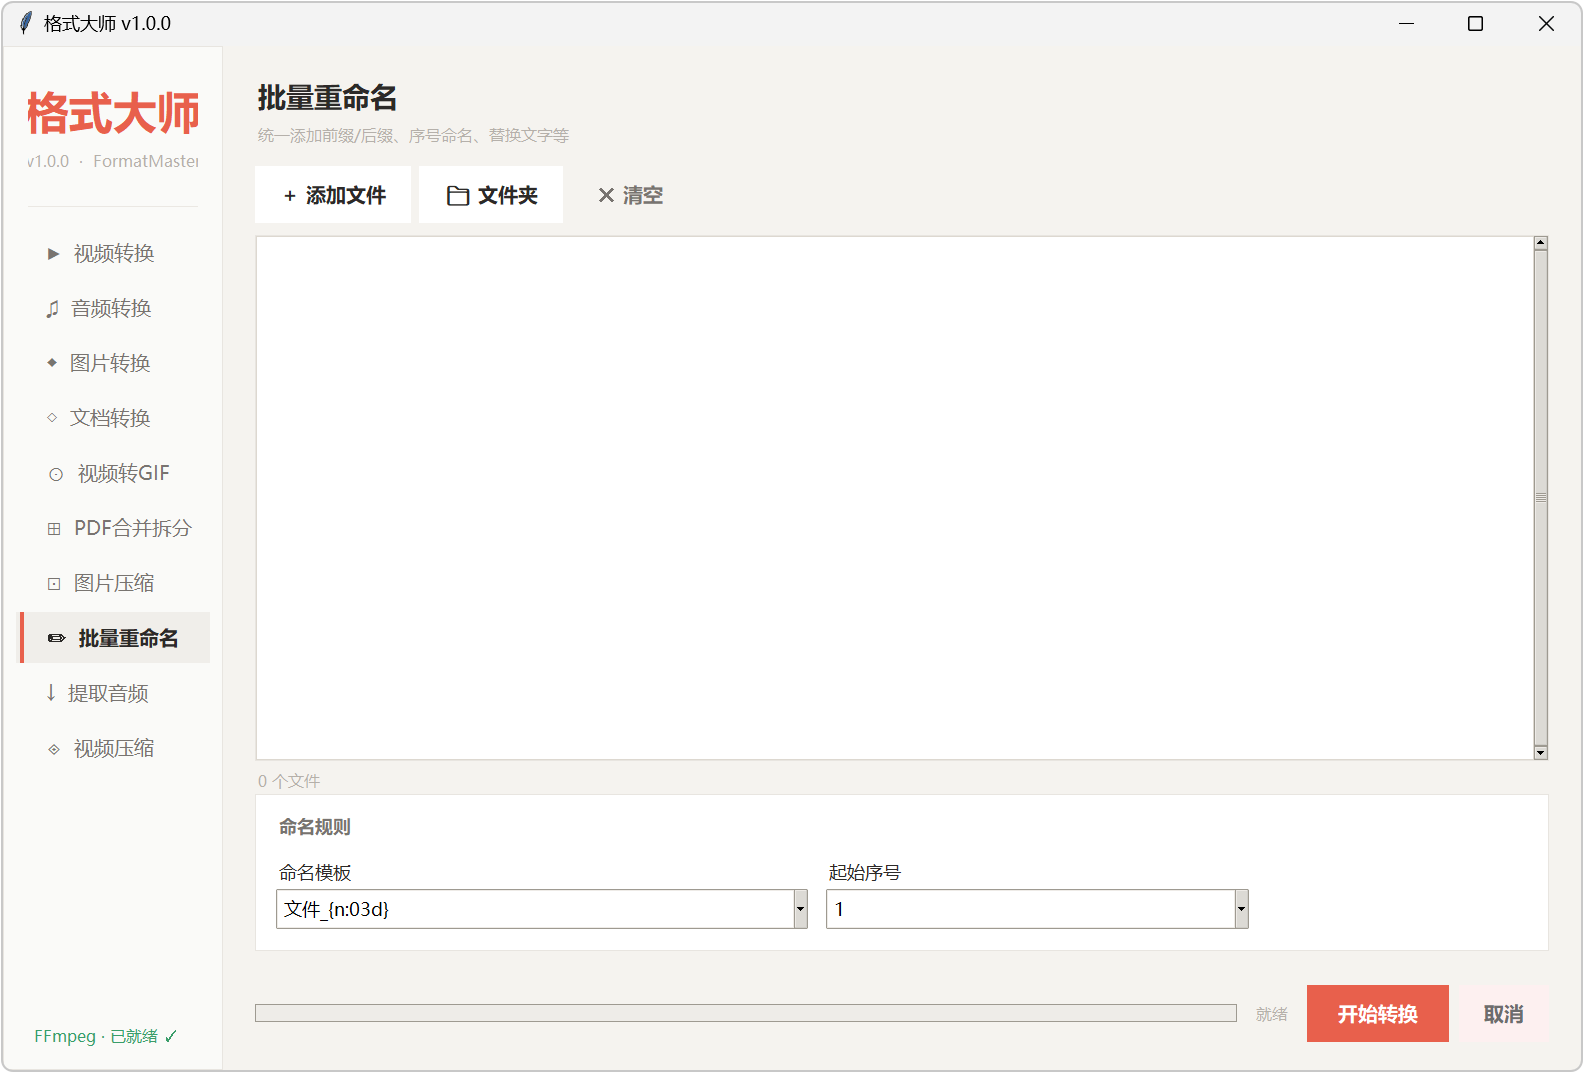Click the pencil icon beside 批量重命名
Image resolution: width=1584 pixels, height=1073 pixels.
point(57,638)
